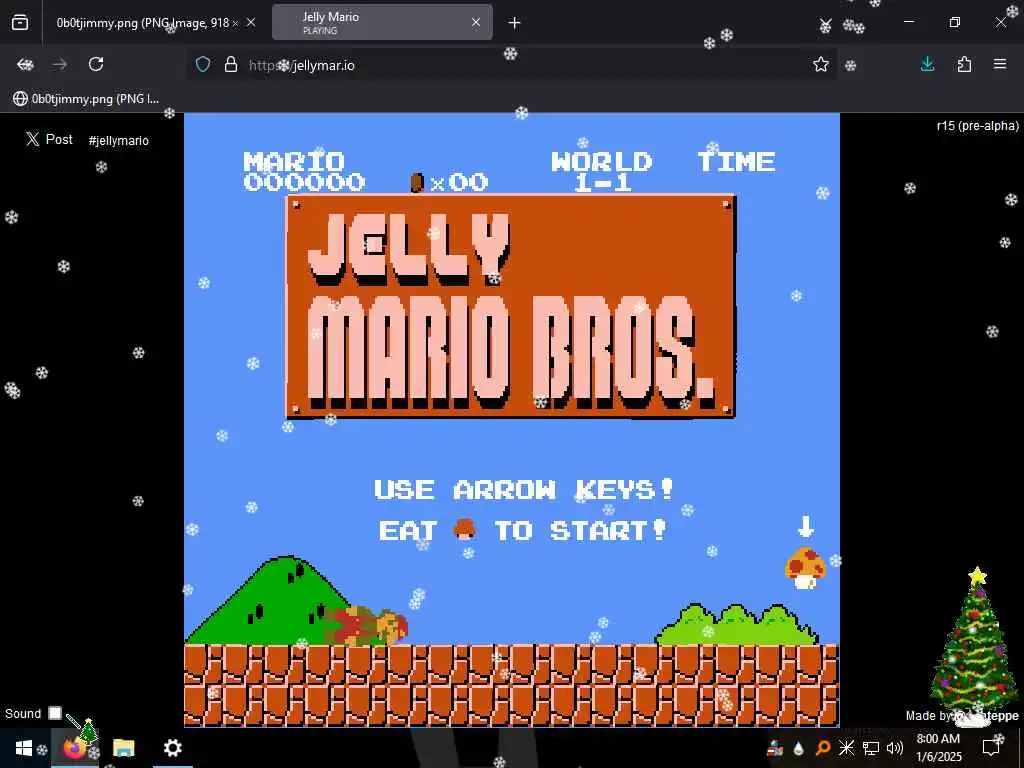1024x768 pixels.
Task: Click the mushroom under the arrow
Action: [x=805, y=568]
